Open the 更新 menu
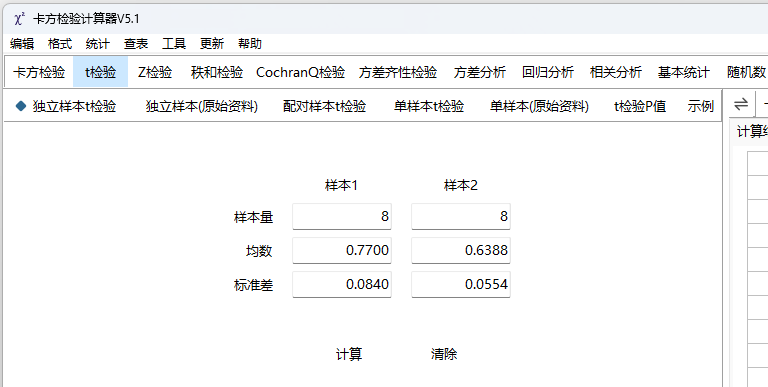Viewport: 768px width, 387px height. click(x=212, y=44)
